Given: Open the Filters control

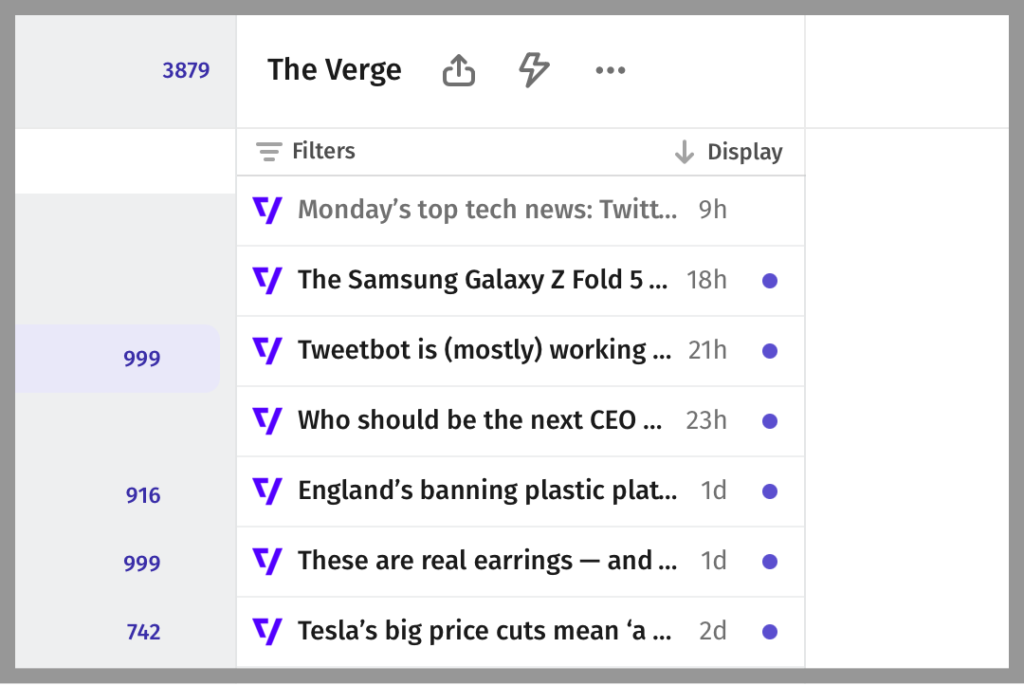Looking at the screenshot, I should (x=306, y=151).
